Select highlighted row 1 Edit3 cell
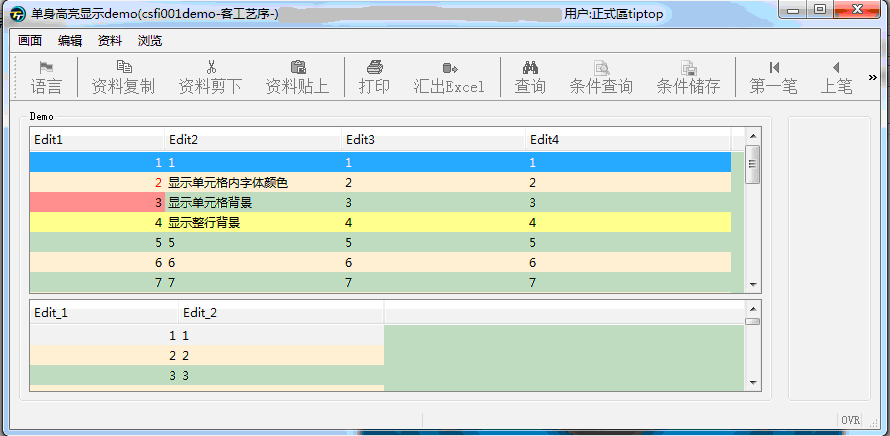The image size is (890, 436). point(434,162)
